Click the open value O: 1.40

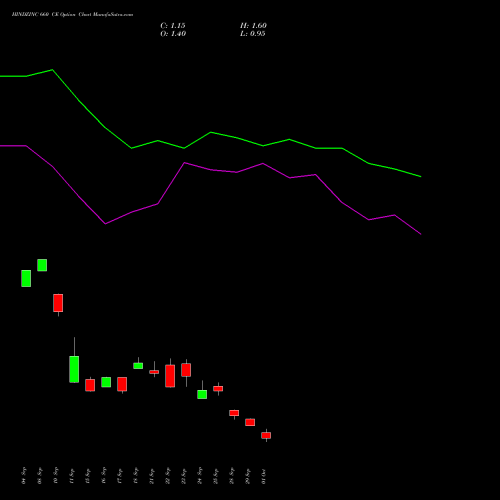coord(173,34)
